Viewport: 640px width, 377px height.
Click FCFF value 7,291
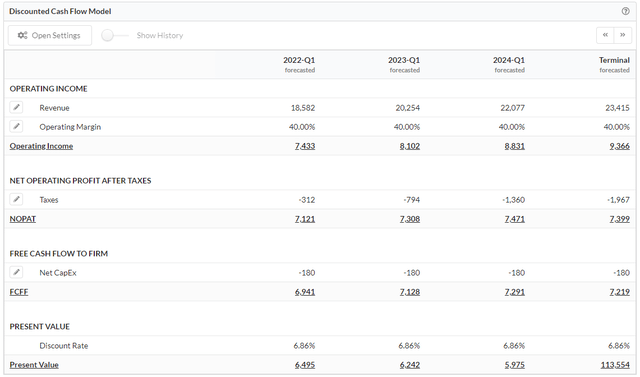(x=515, y=292)
